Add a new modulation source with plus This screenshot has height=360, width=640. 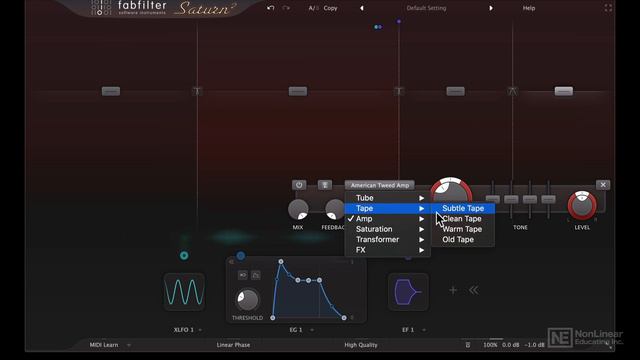click(453, 290)
